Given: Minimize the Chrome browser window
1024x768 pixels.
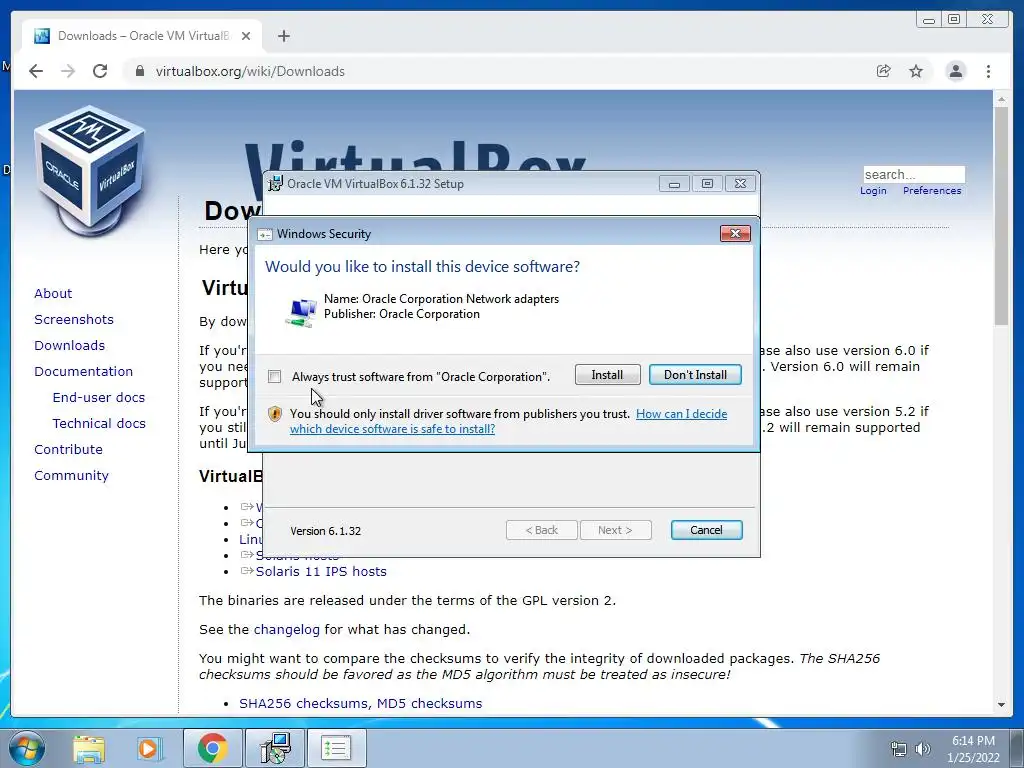Looking at the screenshot, I should [x=929, y=20].
